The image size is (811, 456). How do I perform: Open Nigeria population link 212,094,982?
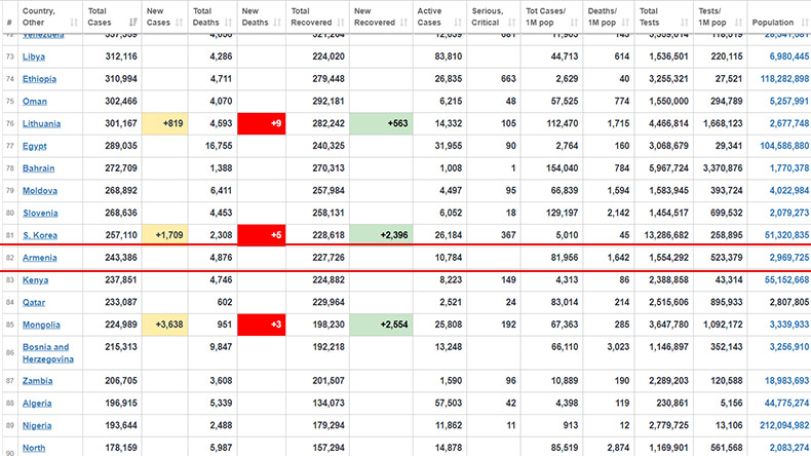785,425
